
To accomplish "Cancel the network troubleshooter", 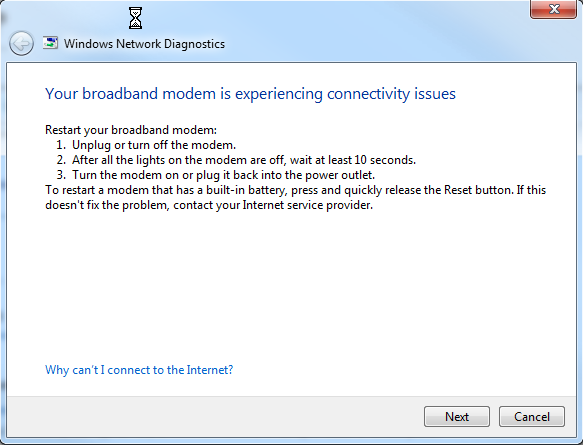I will (532, 416).
